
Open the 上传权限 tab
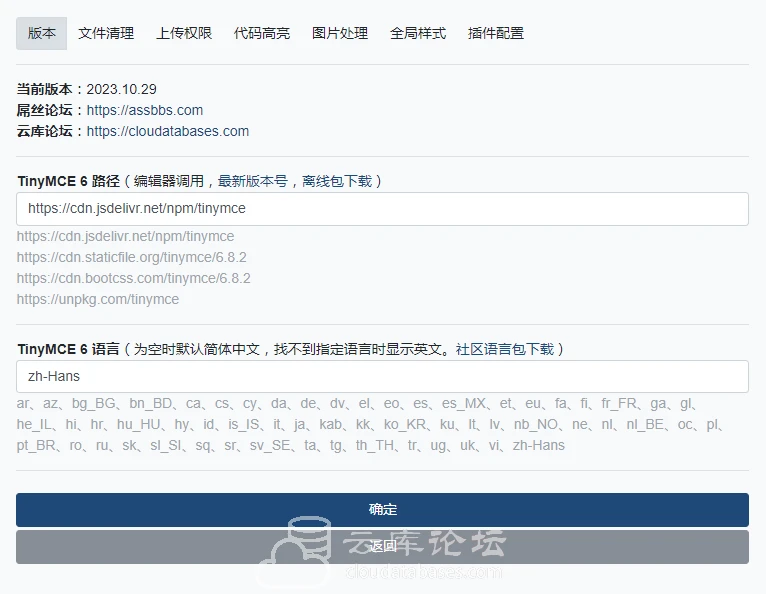click(x=184, y=33)
